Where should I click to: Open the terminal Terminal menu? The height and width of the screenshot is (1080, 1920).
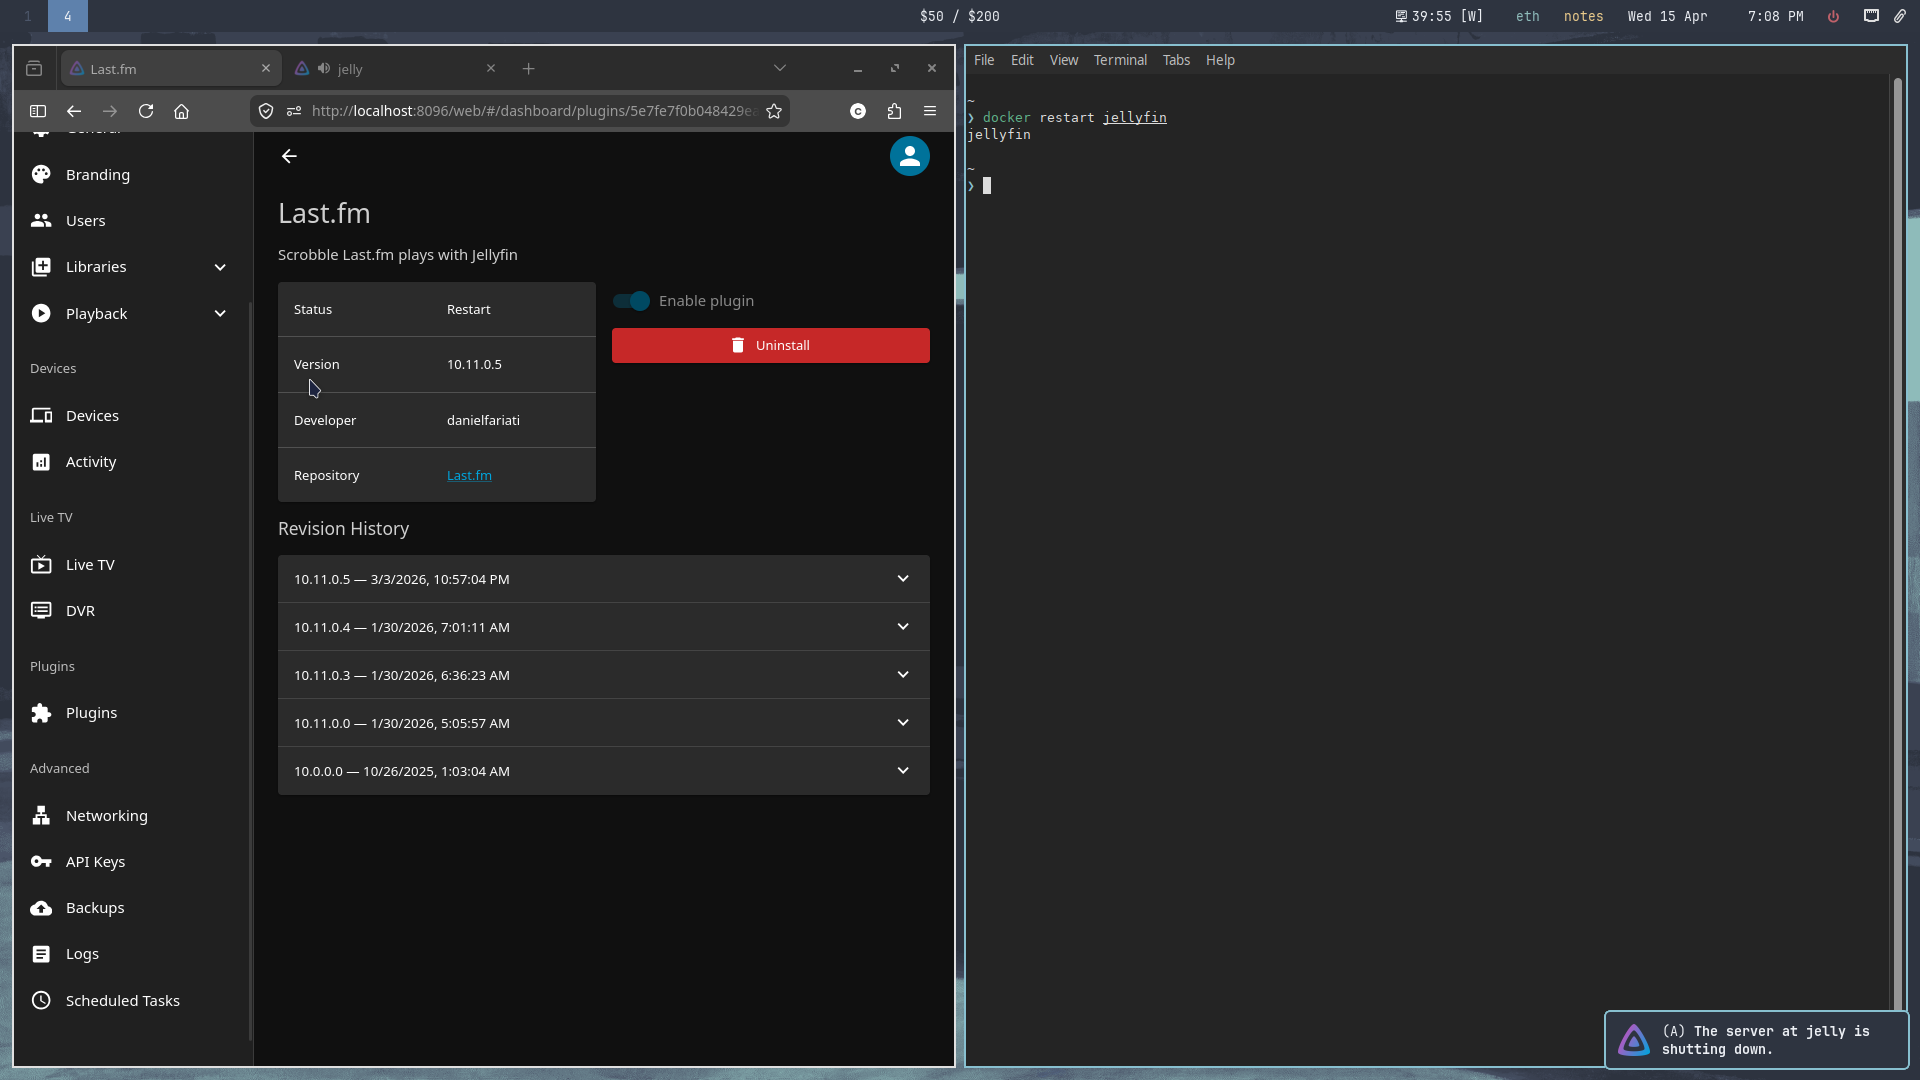pos(1120,60)
